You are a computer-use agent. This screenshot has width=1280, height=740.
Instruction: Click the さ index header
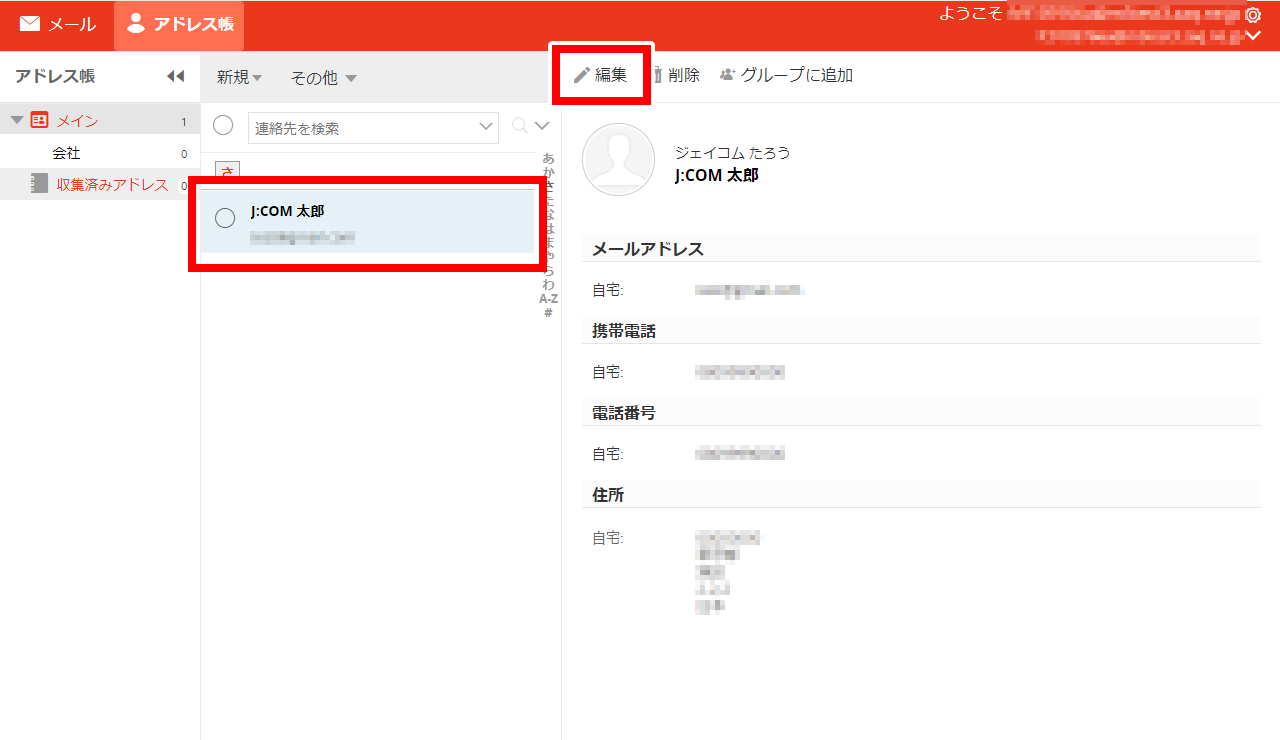228,171
